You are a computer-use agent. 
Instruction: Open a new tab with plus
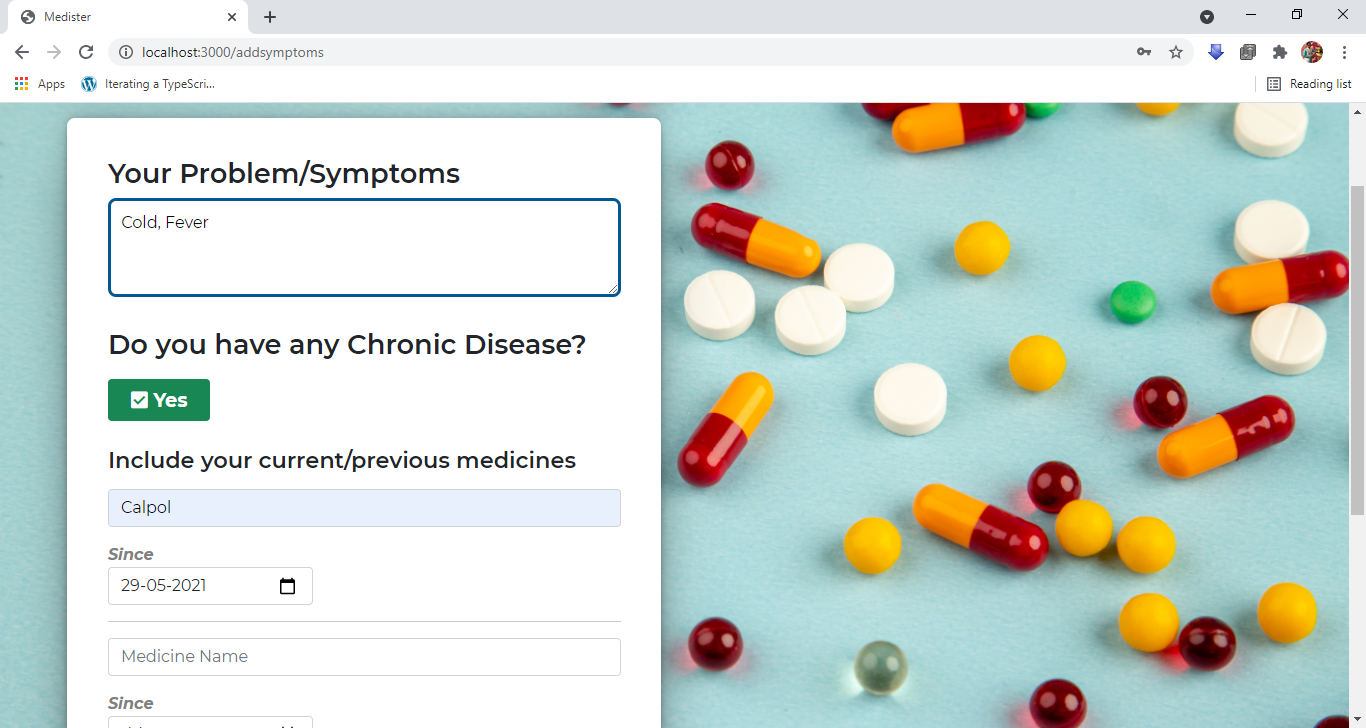pos(270,17)
